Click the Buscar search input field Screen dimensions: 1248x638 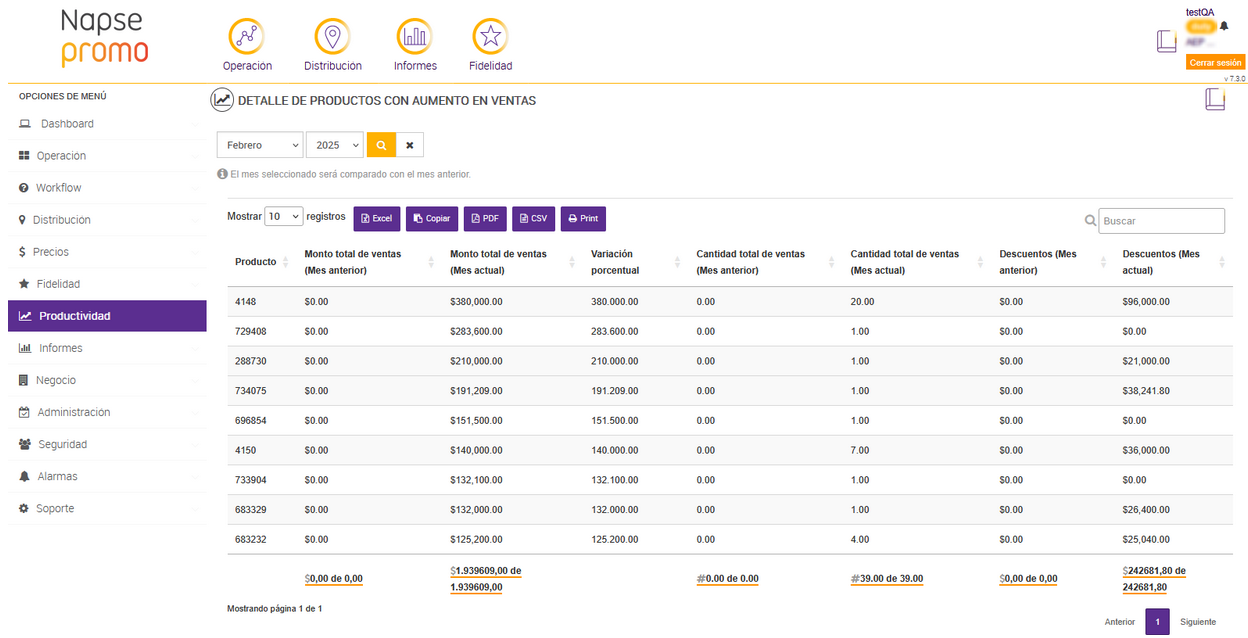coord(1161,221)
